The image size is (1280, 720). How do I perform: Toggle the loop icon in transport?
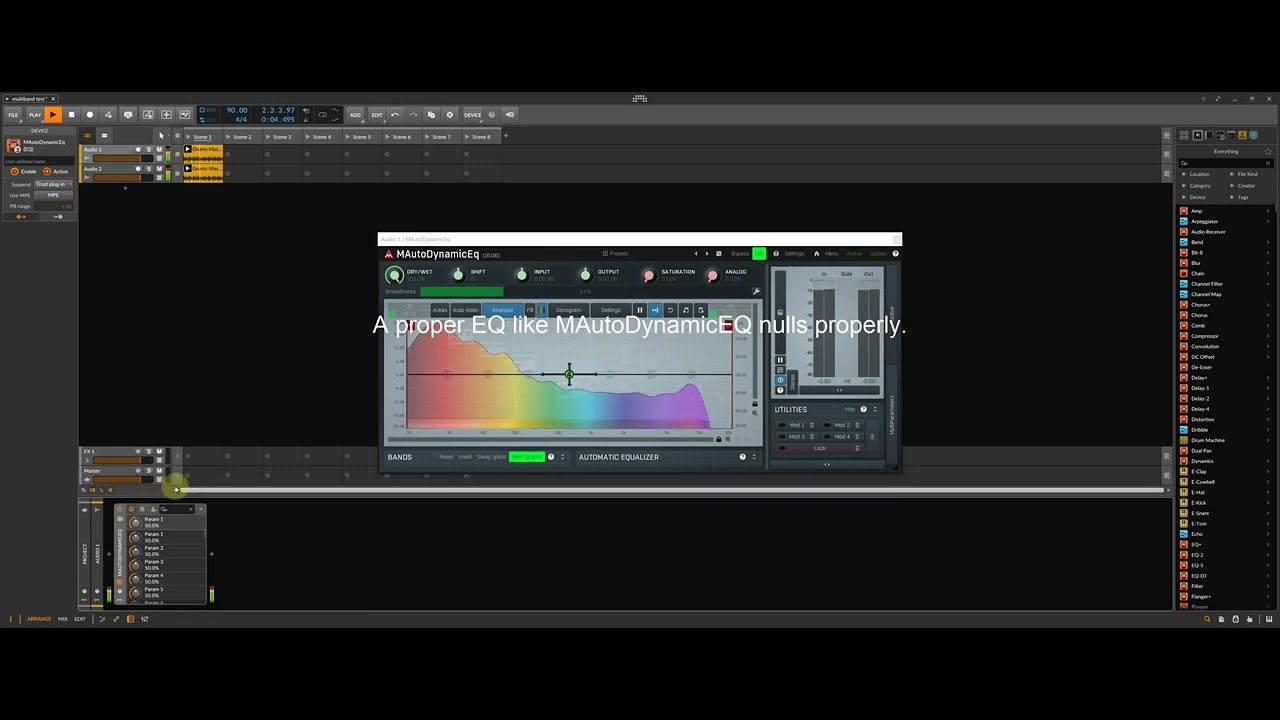[x=322, y=115]
